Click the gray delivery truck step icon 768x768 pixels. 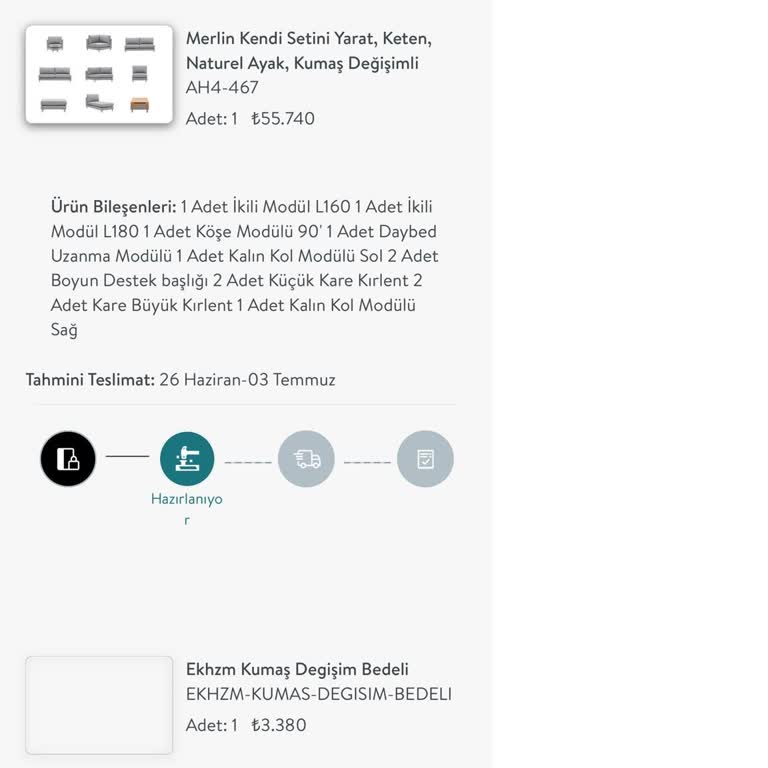(x=306, y=459)
